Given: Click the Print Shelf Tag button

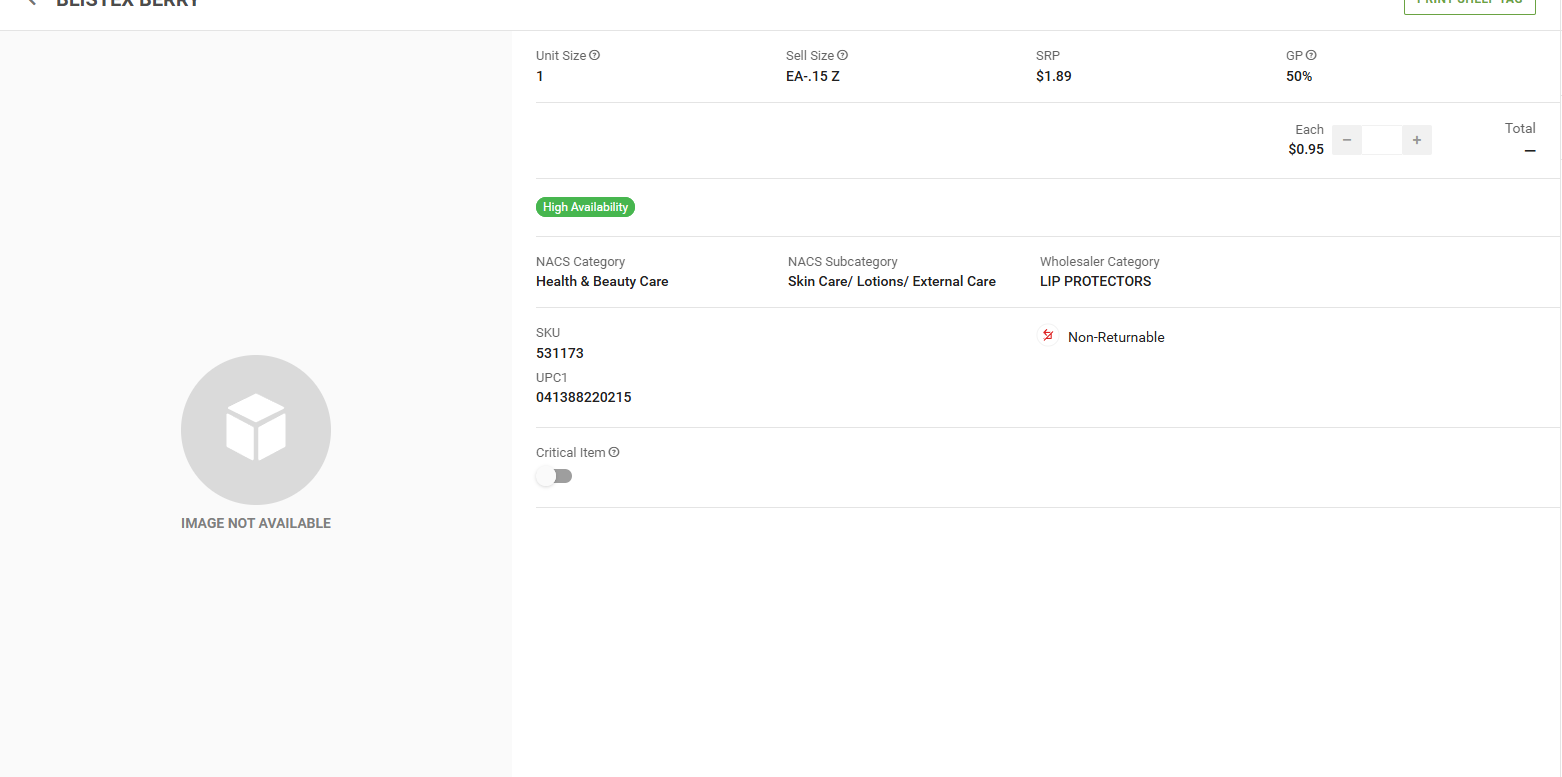Looking at the screenshot, I should tap(1469, 5).
